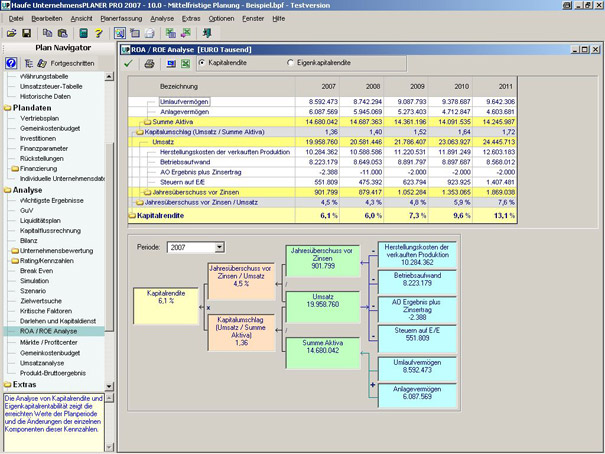Open the Extras menu in menu bar
Image resolution: width=605 pixels, height=454 pixels.
(191, 19)
